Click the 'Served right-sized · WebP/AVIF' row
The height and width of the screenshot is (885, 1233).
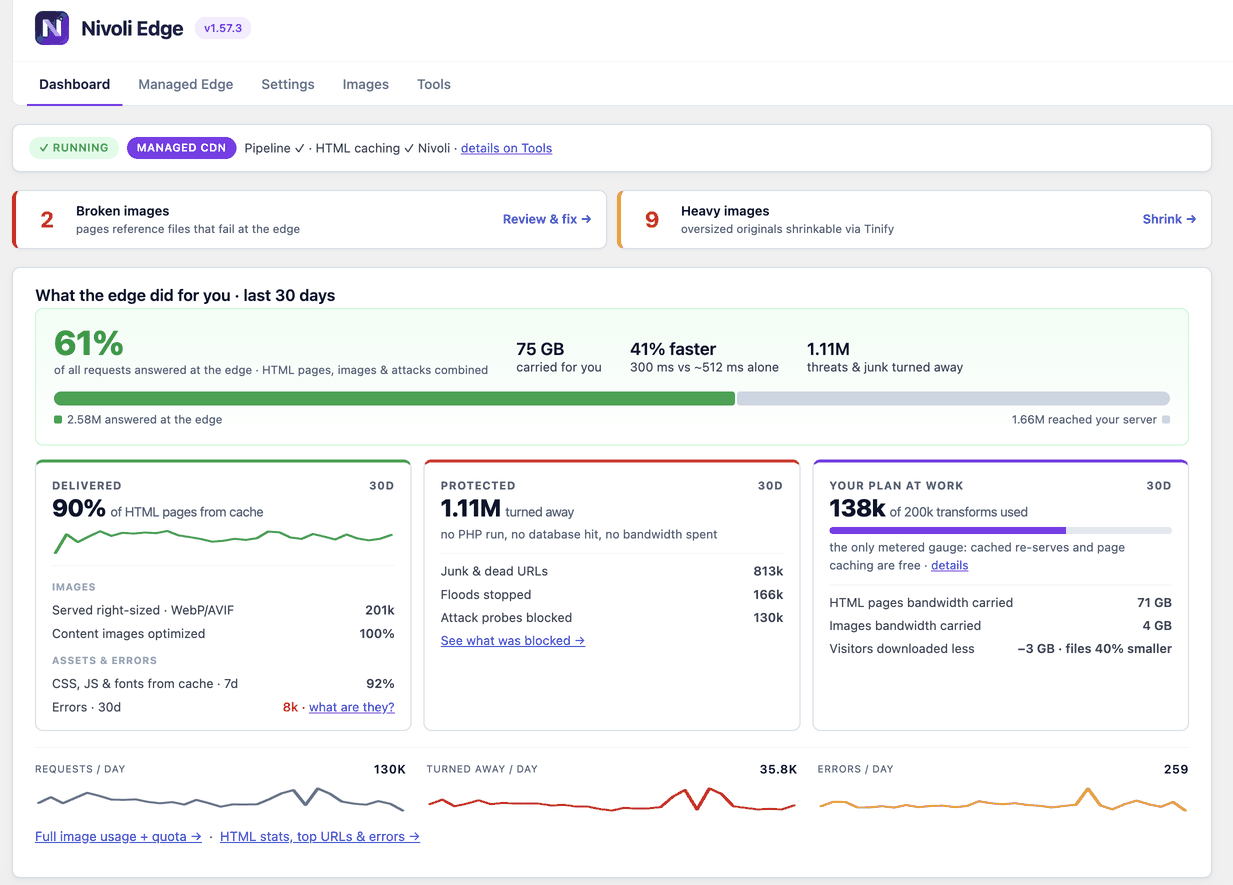coord(223,610)
